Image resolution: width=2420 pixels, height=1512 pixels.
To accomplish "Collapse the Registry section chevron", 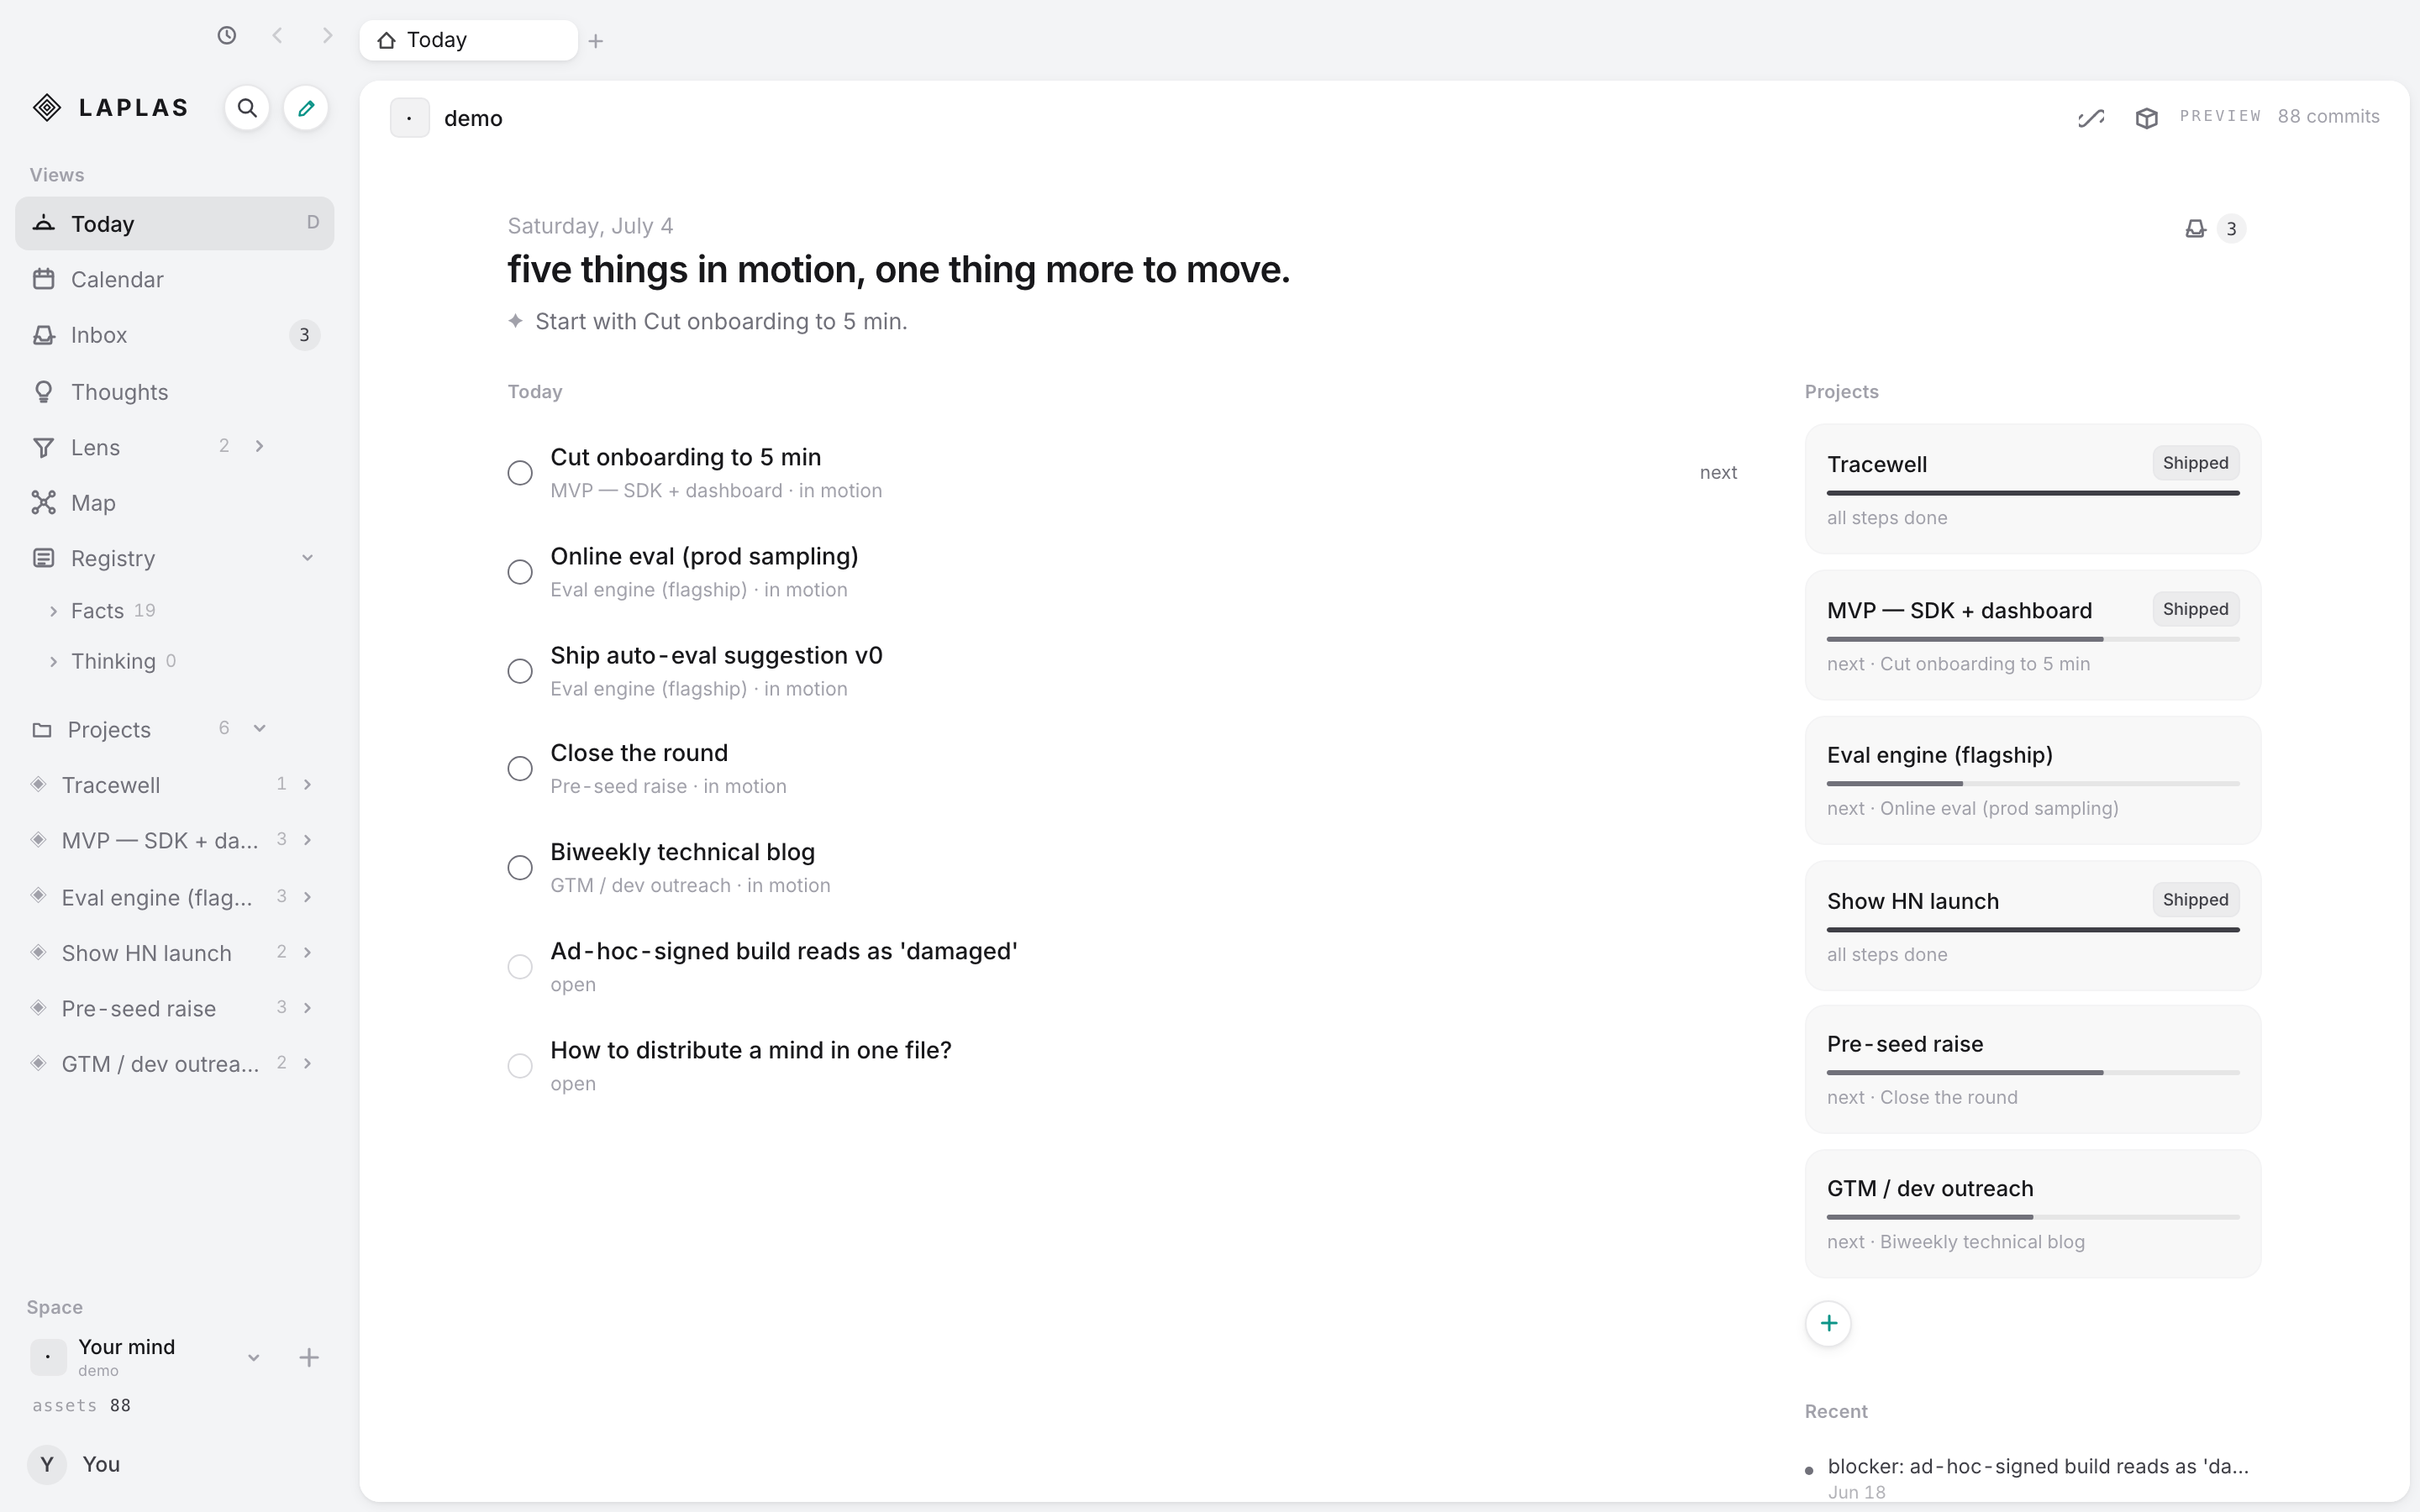I will (308, 558).
